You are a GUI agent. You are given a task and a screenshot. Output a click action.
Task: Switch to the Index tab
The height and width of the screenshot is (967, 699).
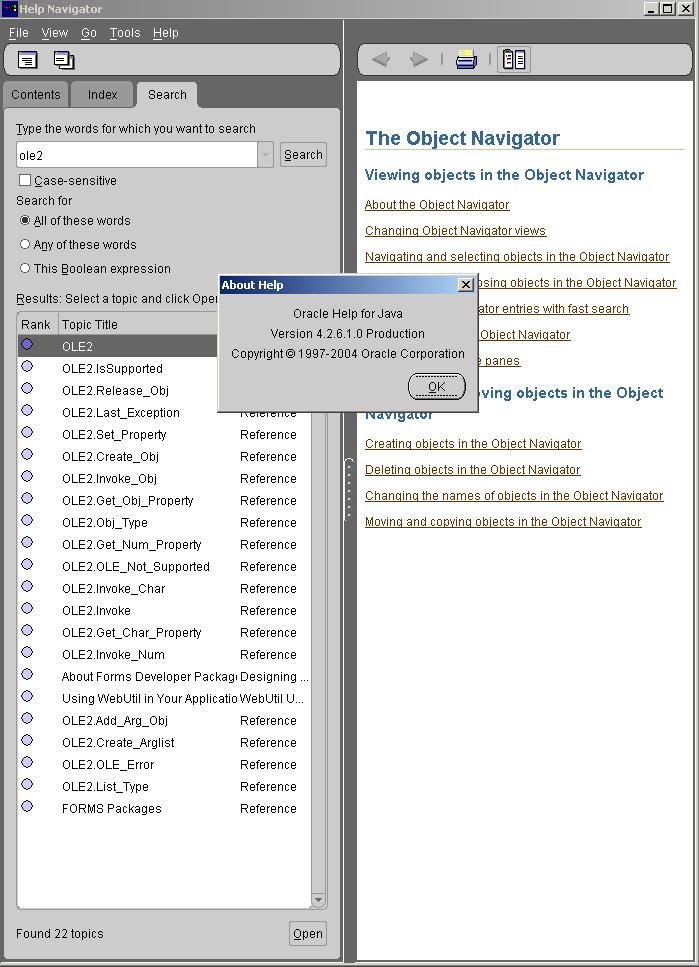click(x=102, y=95)
